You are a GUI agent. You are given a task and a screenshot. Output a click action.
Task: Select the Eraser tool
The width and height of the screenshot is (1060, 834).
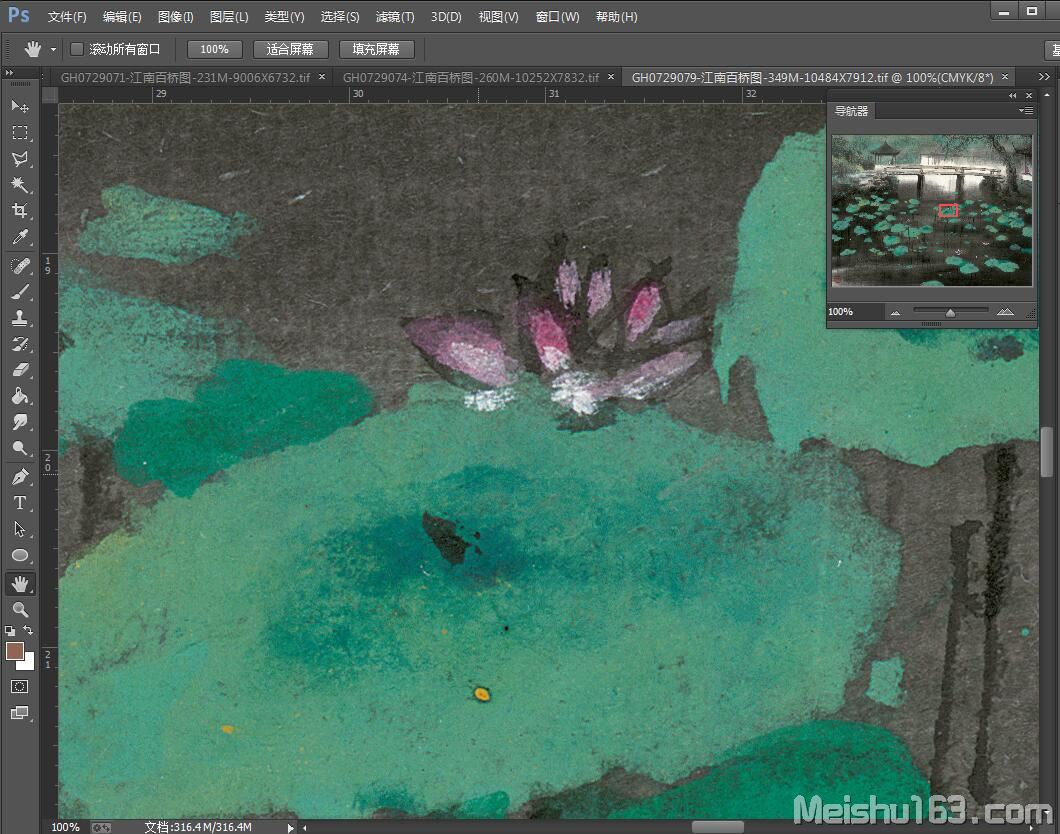tap(20, 370)
